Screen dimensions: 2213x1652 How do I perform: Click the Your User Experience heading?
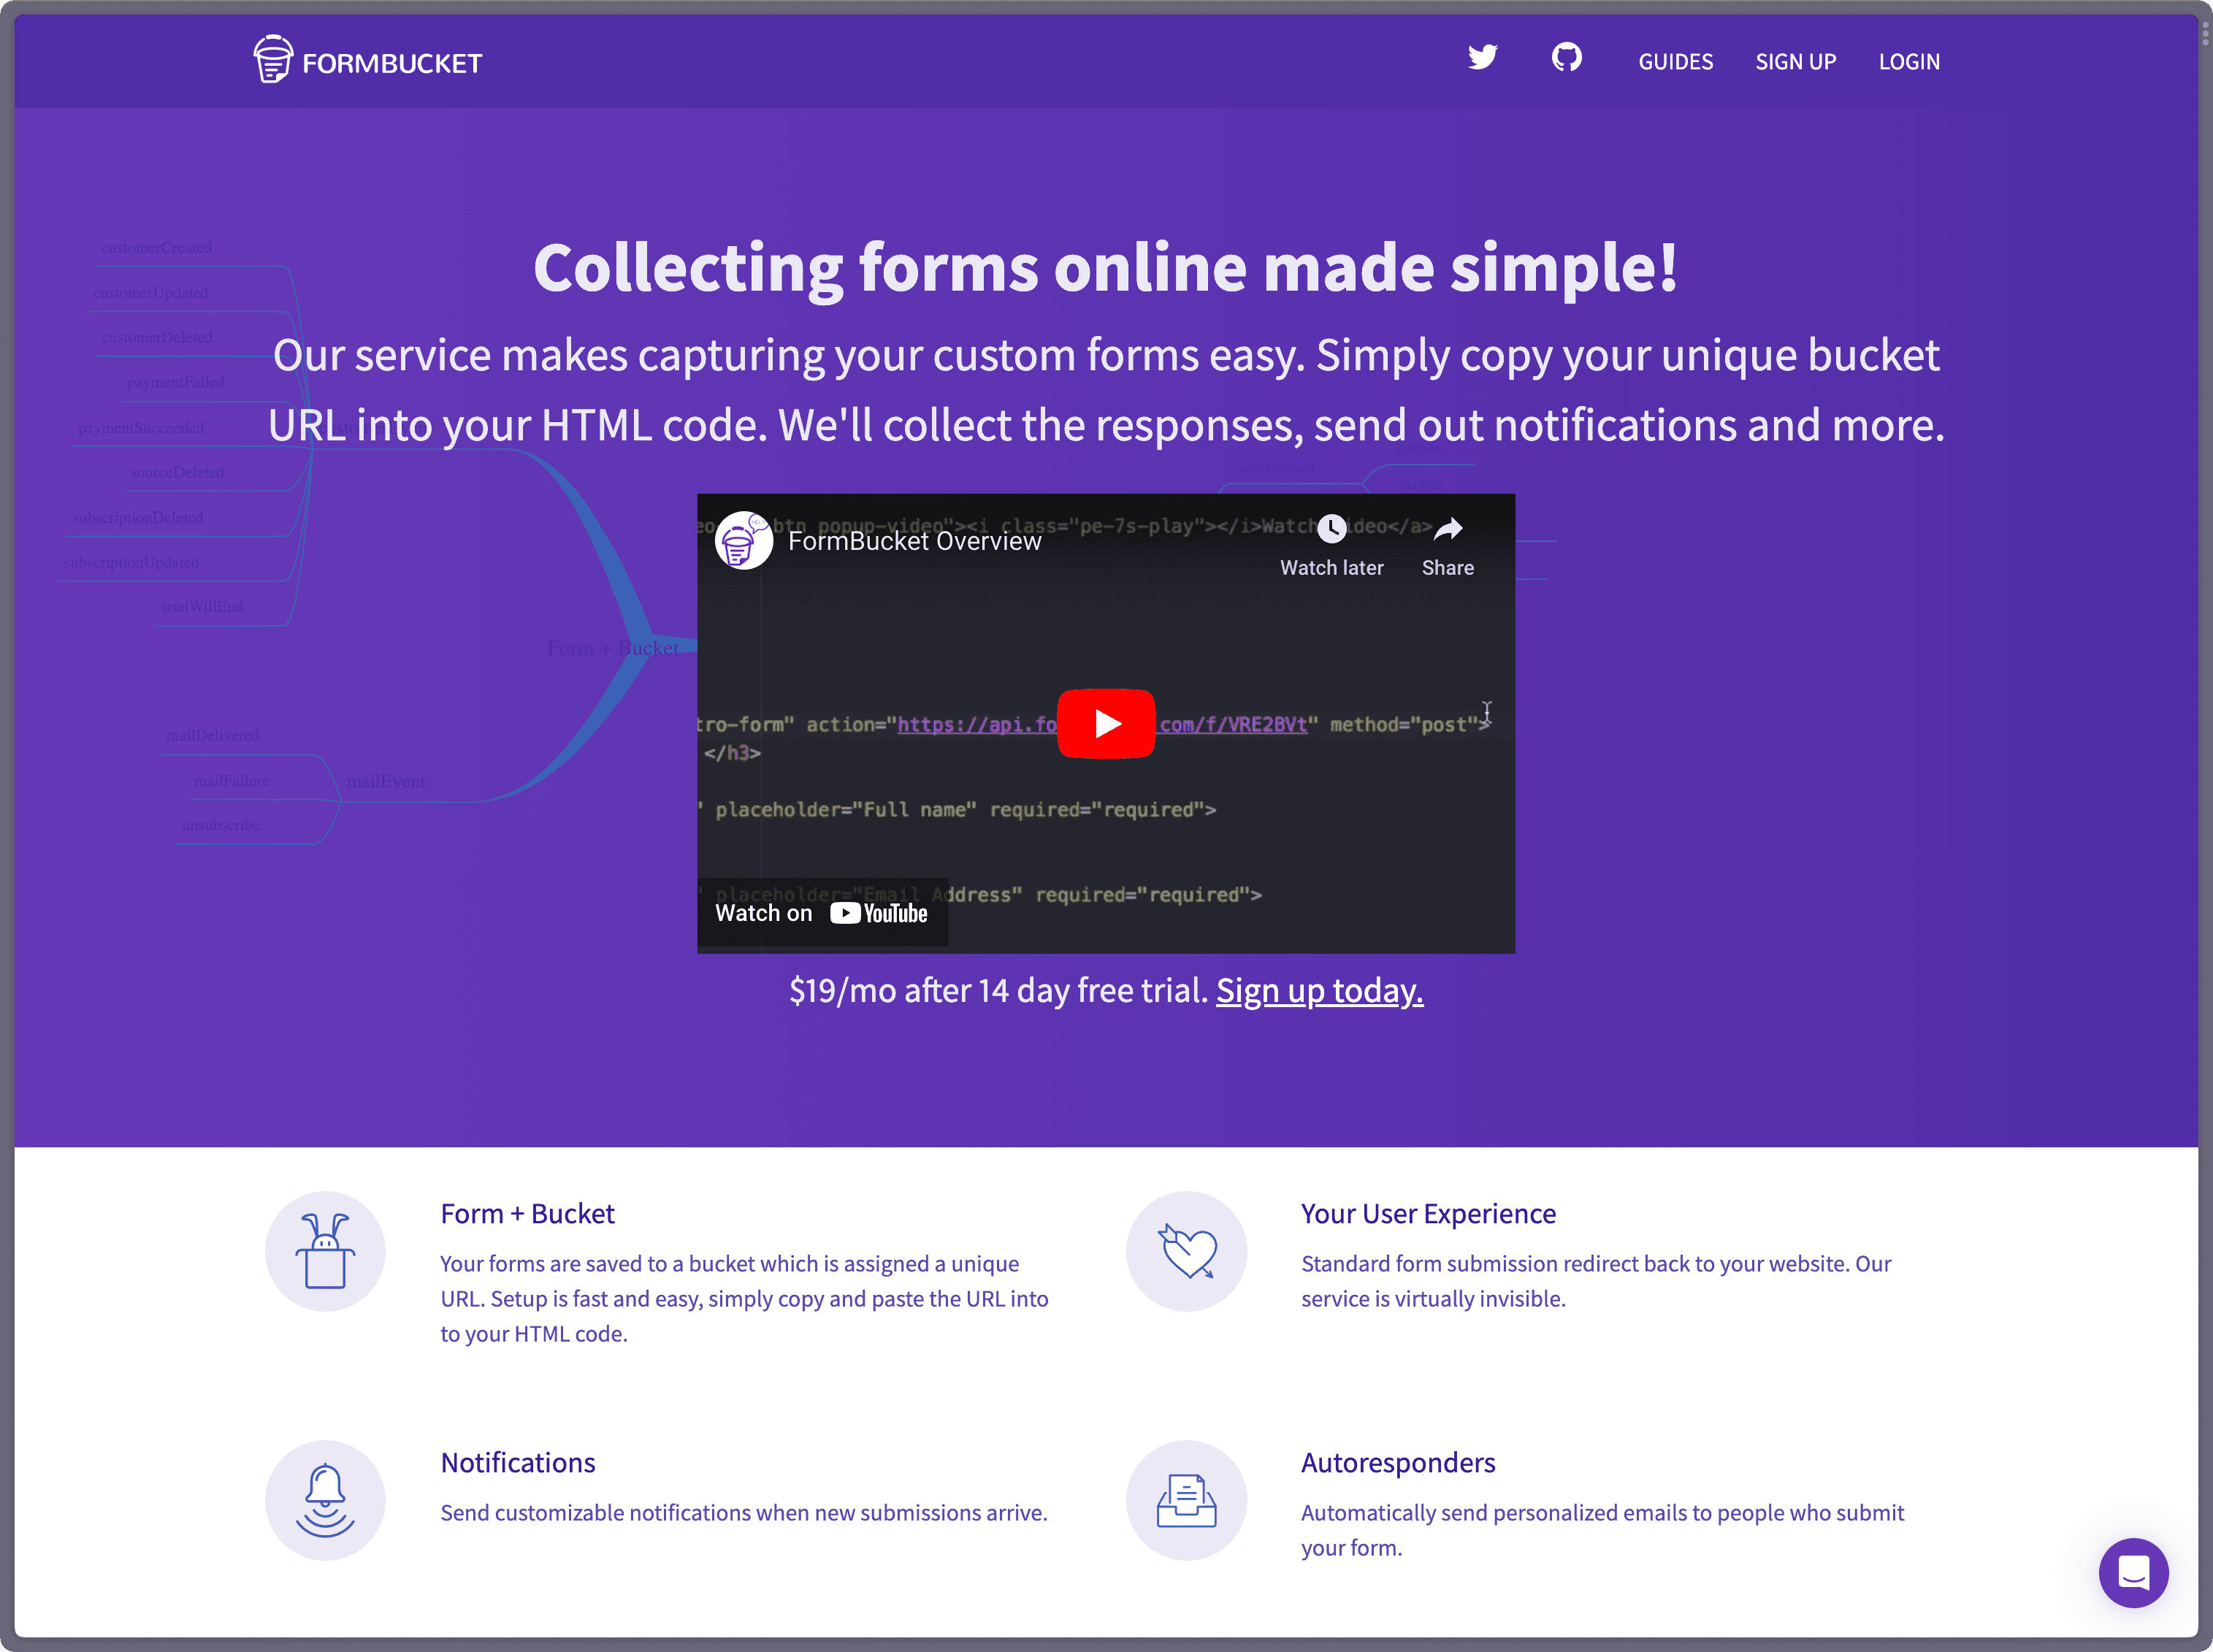tap(1428, 1213)
